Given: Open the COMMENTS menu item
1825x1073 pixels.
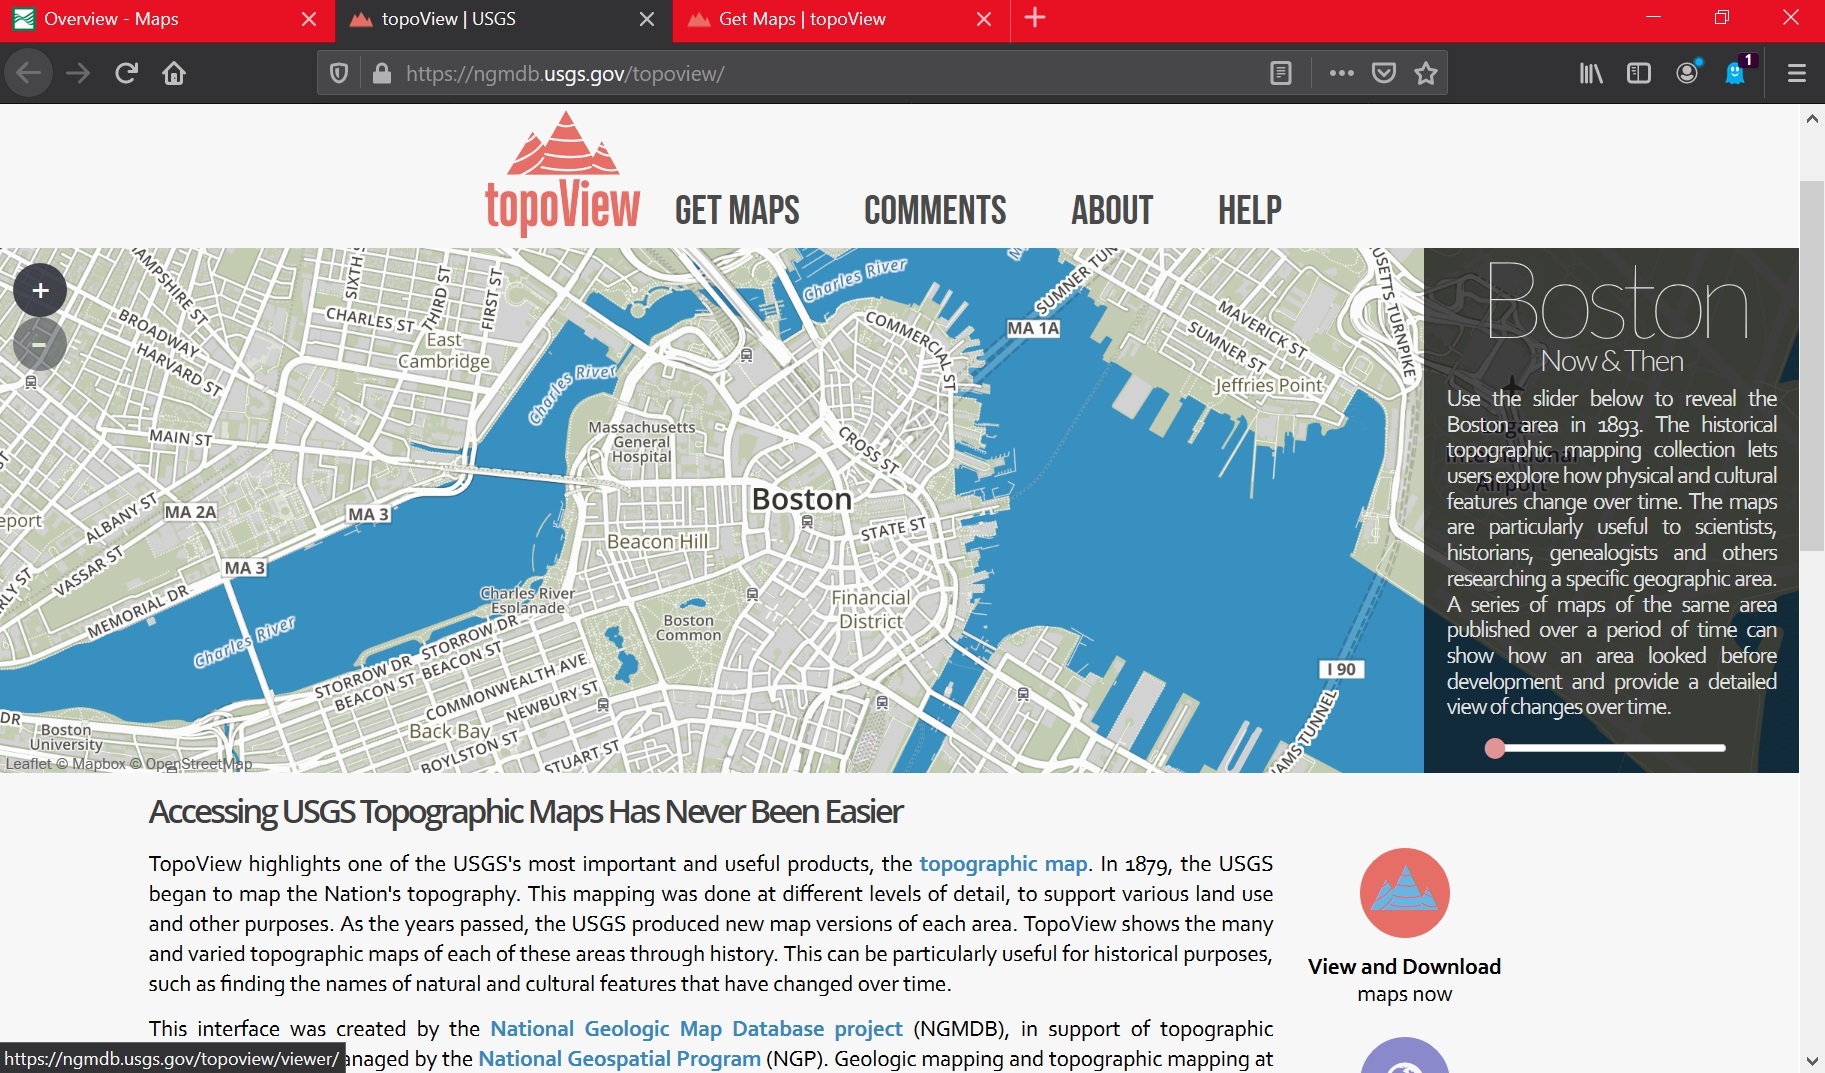Looking at the screenshot, I should coord(935,210).
